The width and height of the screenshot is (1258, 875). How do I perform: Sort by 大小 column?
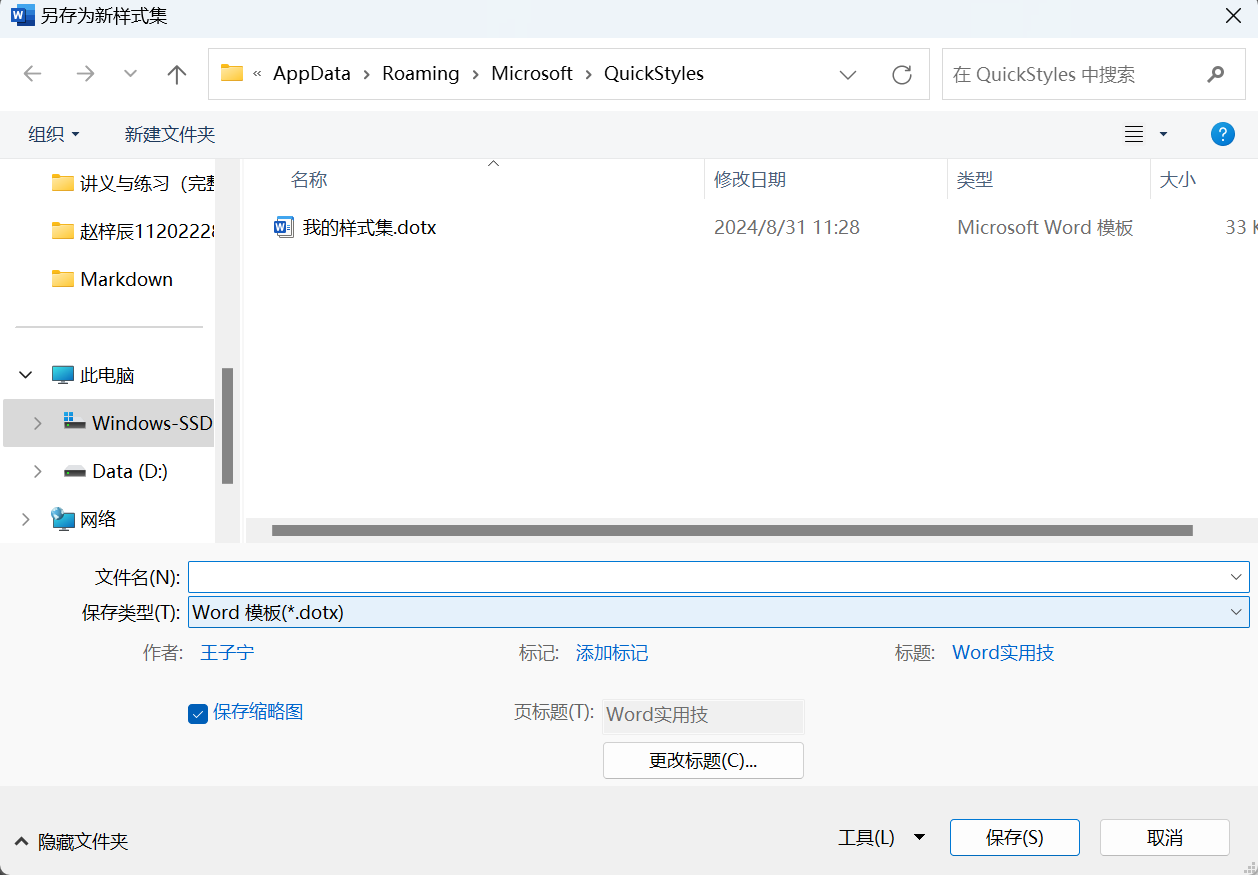point(1177,180)
